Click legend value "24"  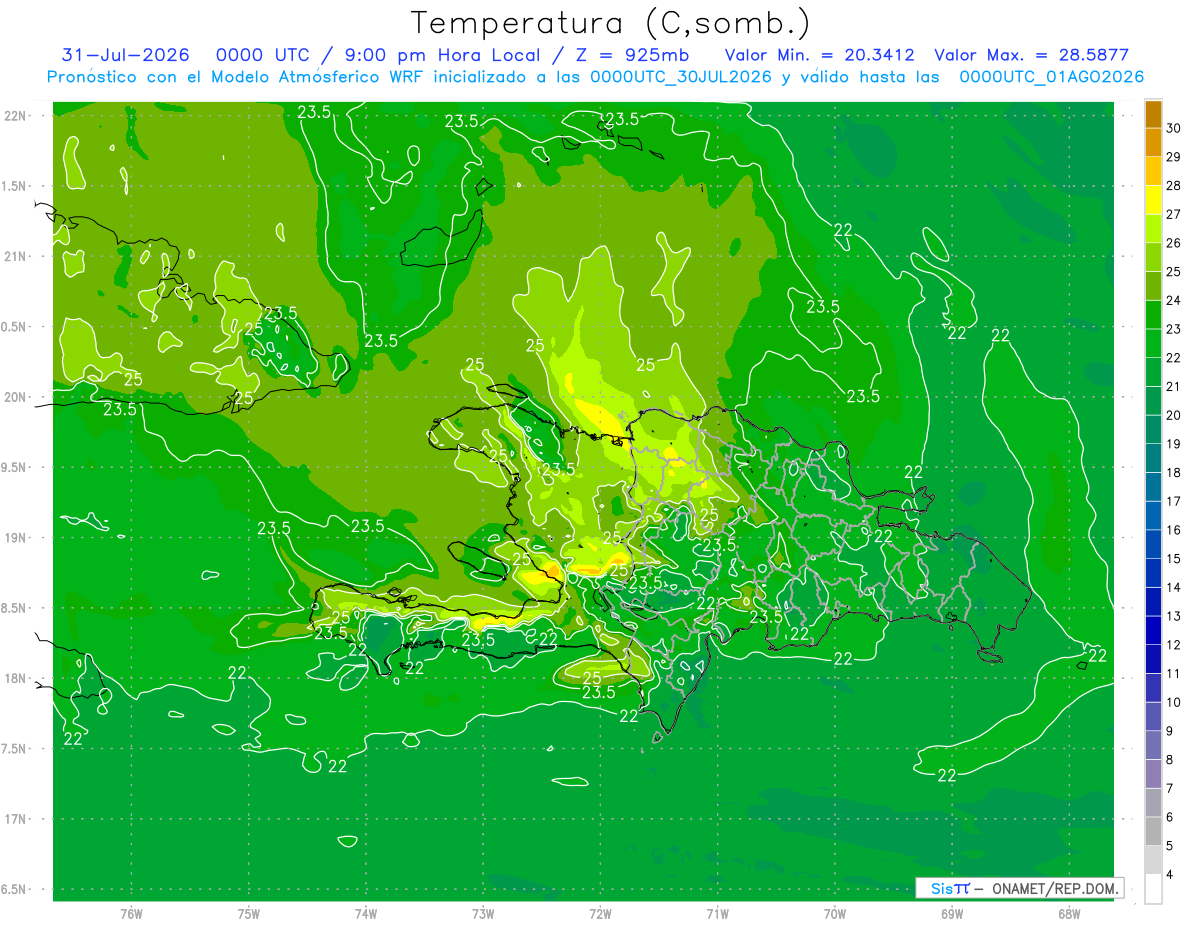click(1174, 300)
